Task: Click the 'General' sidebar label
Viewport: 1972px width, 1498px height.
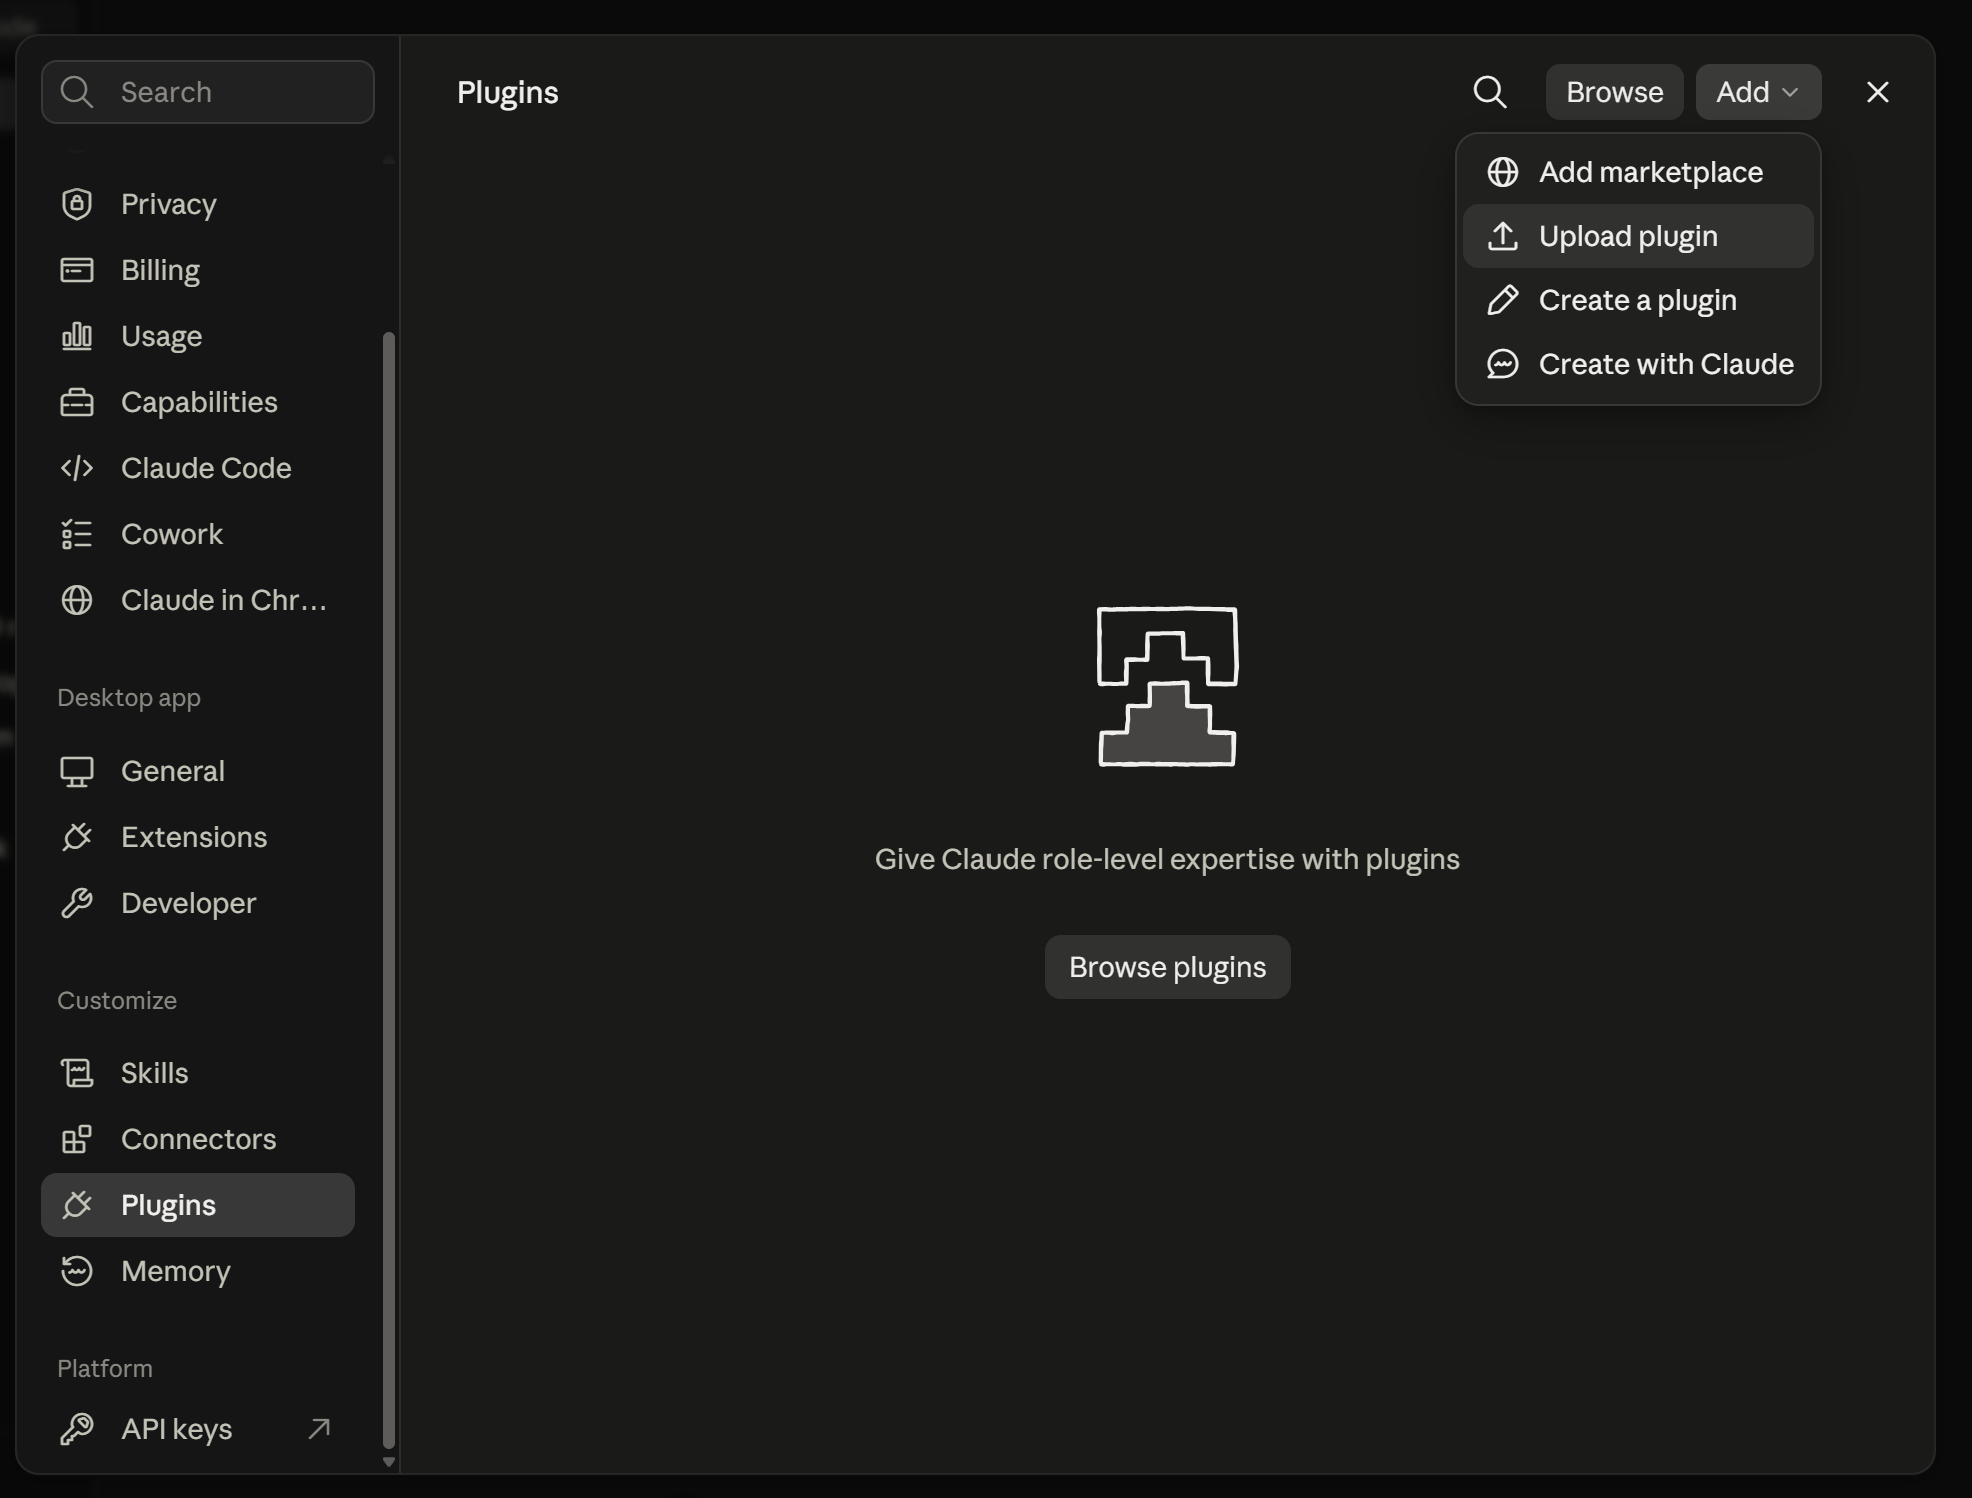Action: coord(173,771)
